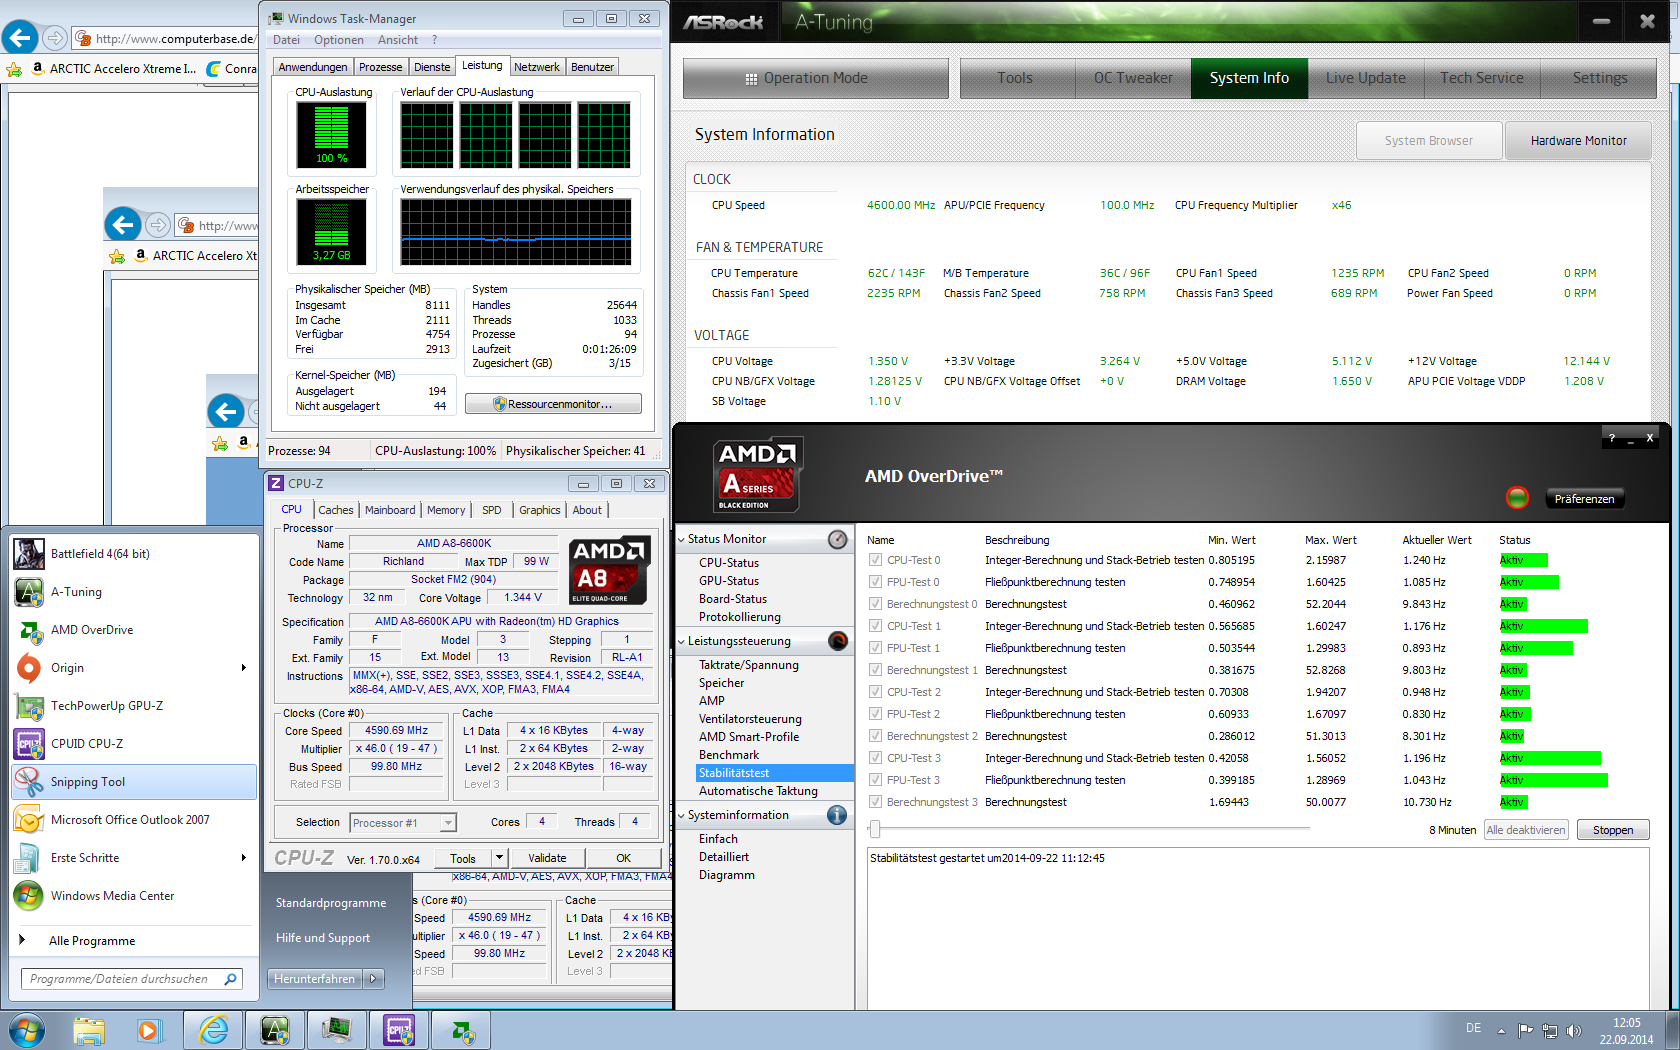Click the Ressourcenmonitor button

(553, 404)
